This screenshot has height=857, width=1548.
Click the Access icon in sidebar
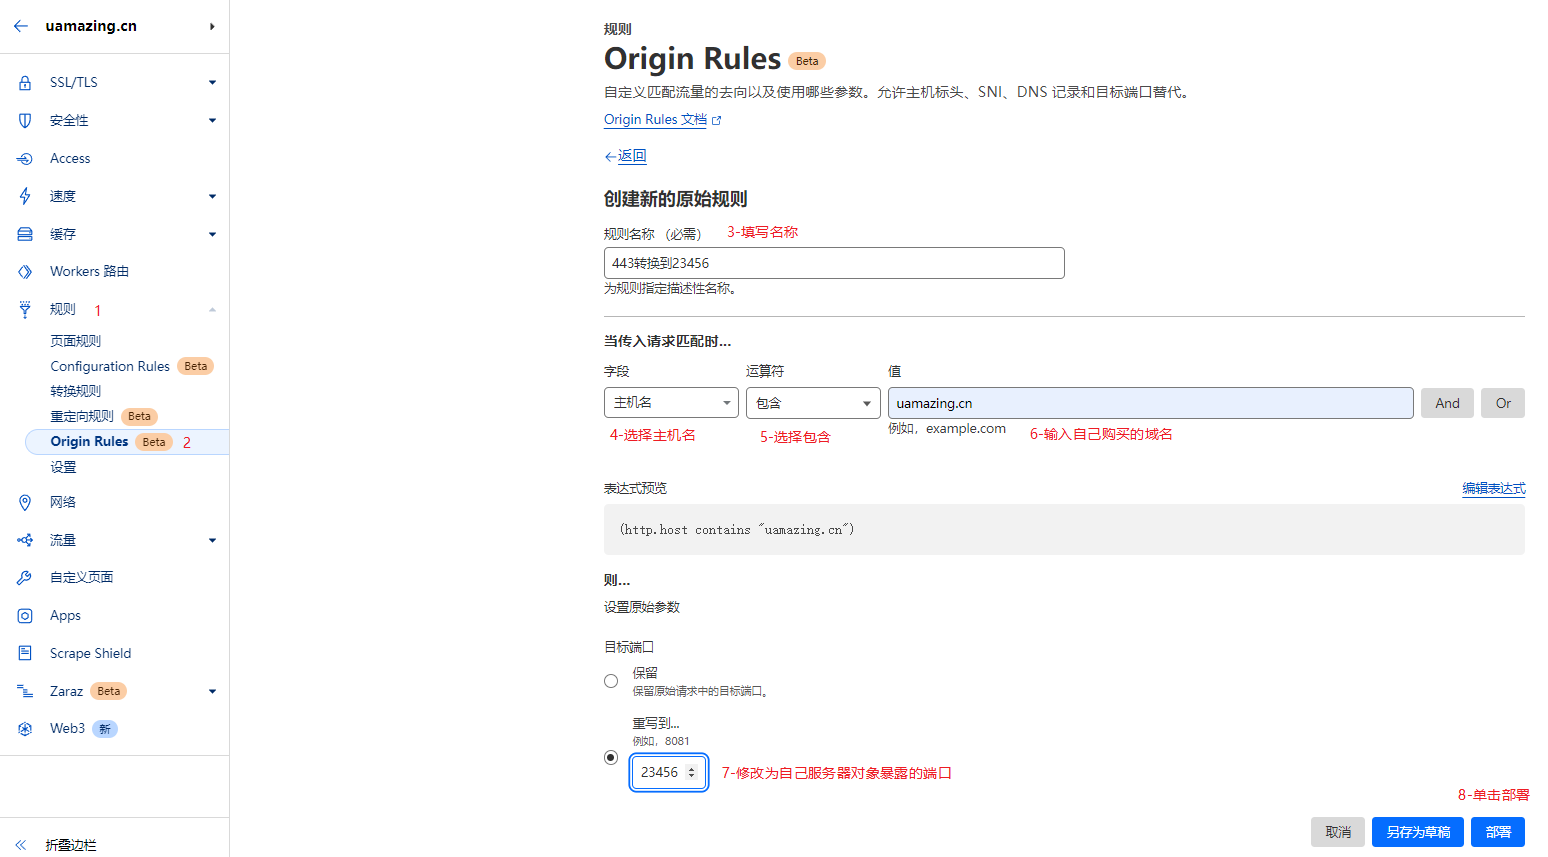point(25,158)
